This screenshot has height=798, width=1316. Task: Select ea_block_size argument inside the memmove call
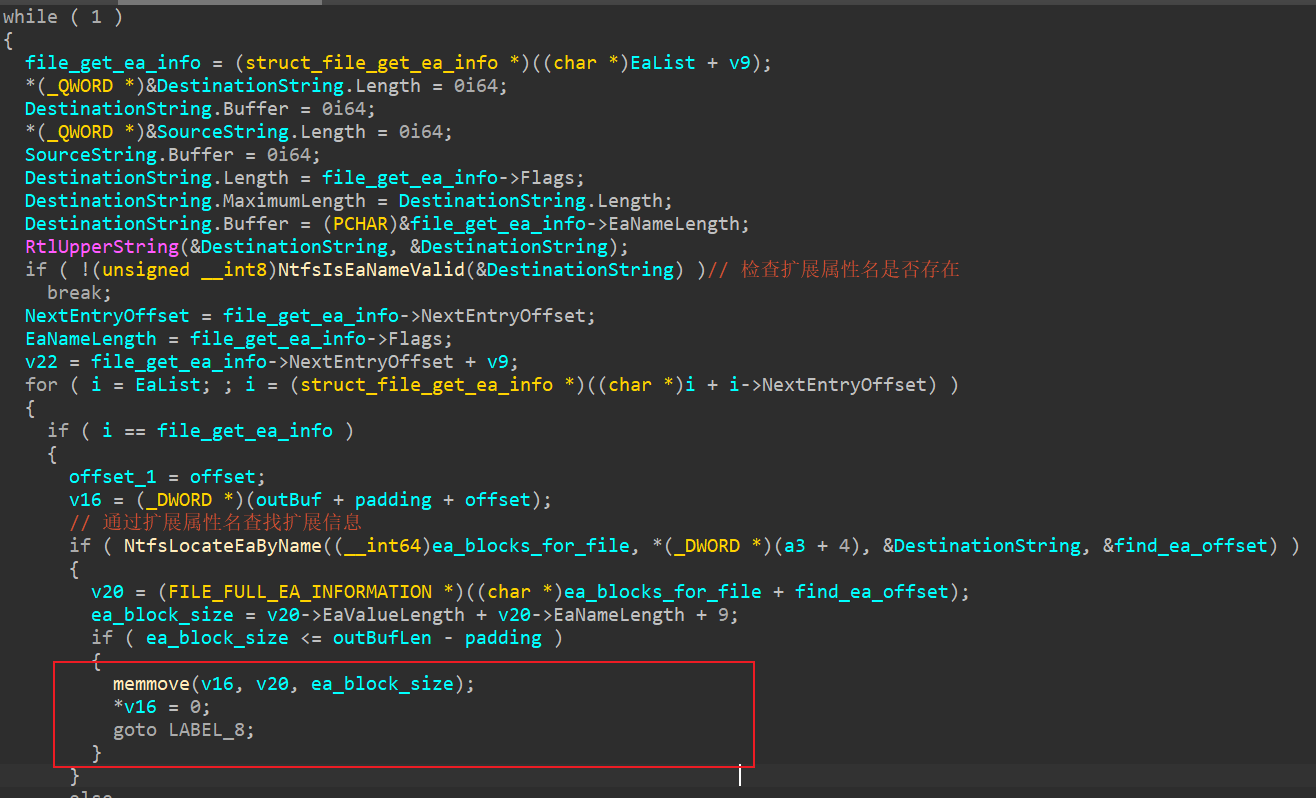[x=382, y=683]
